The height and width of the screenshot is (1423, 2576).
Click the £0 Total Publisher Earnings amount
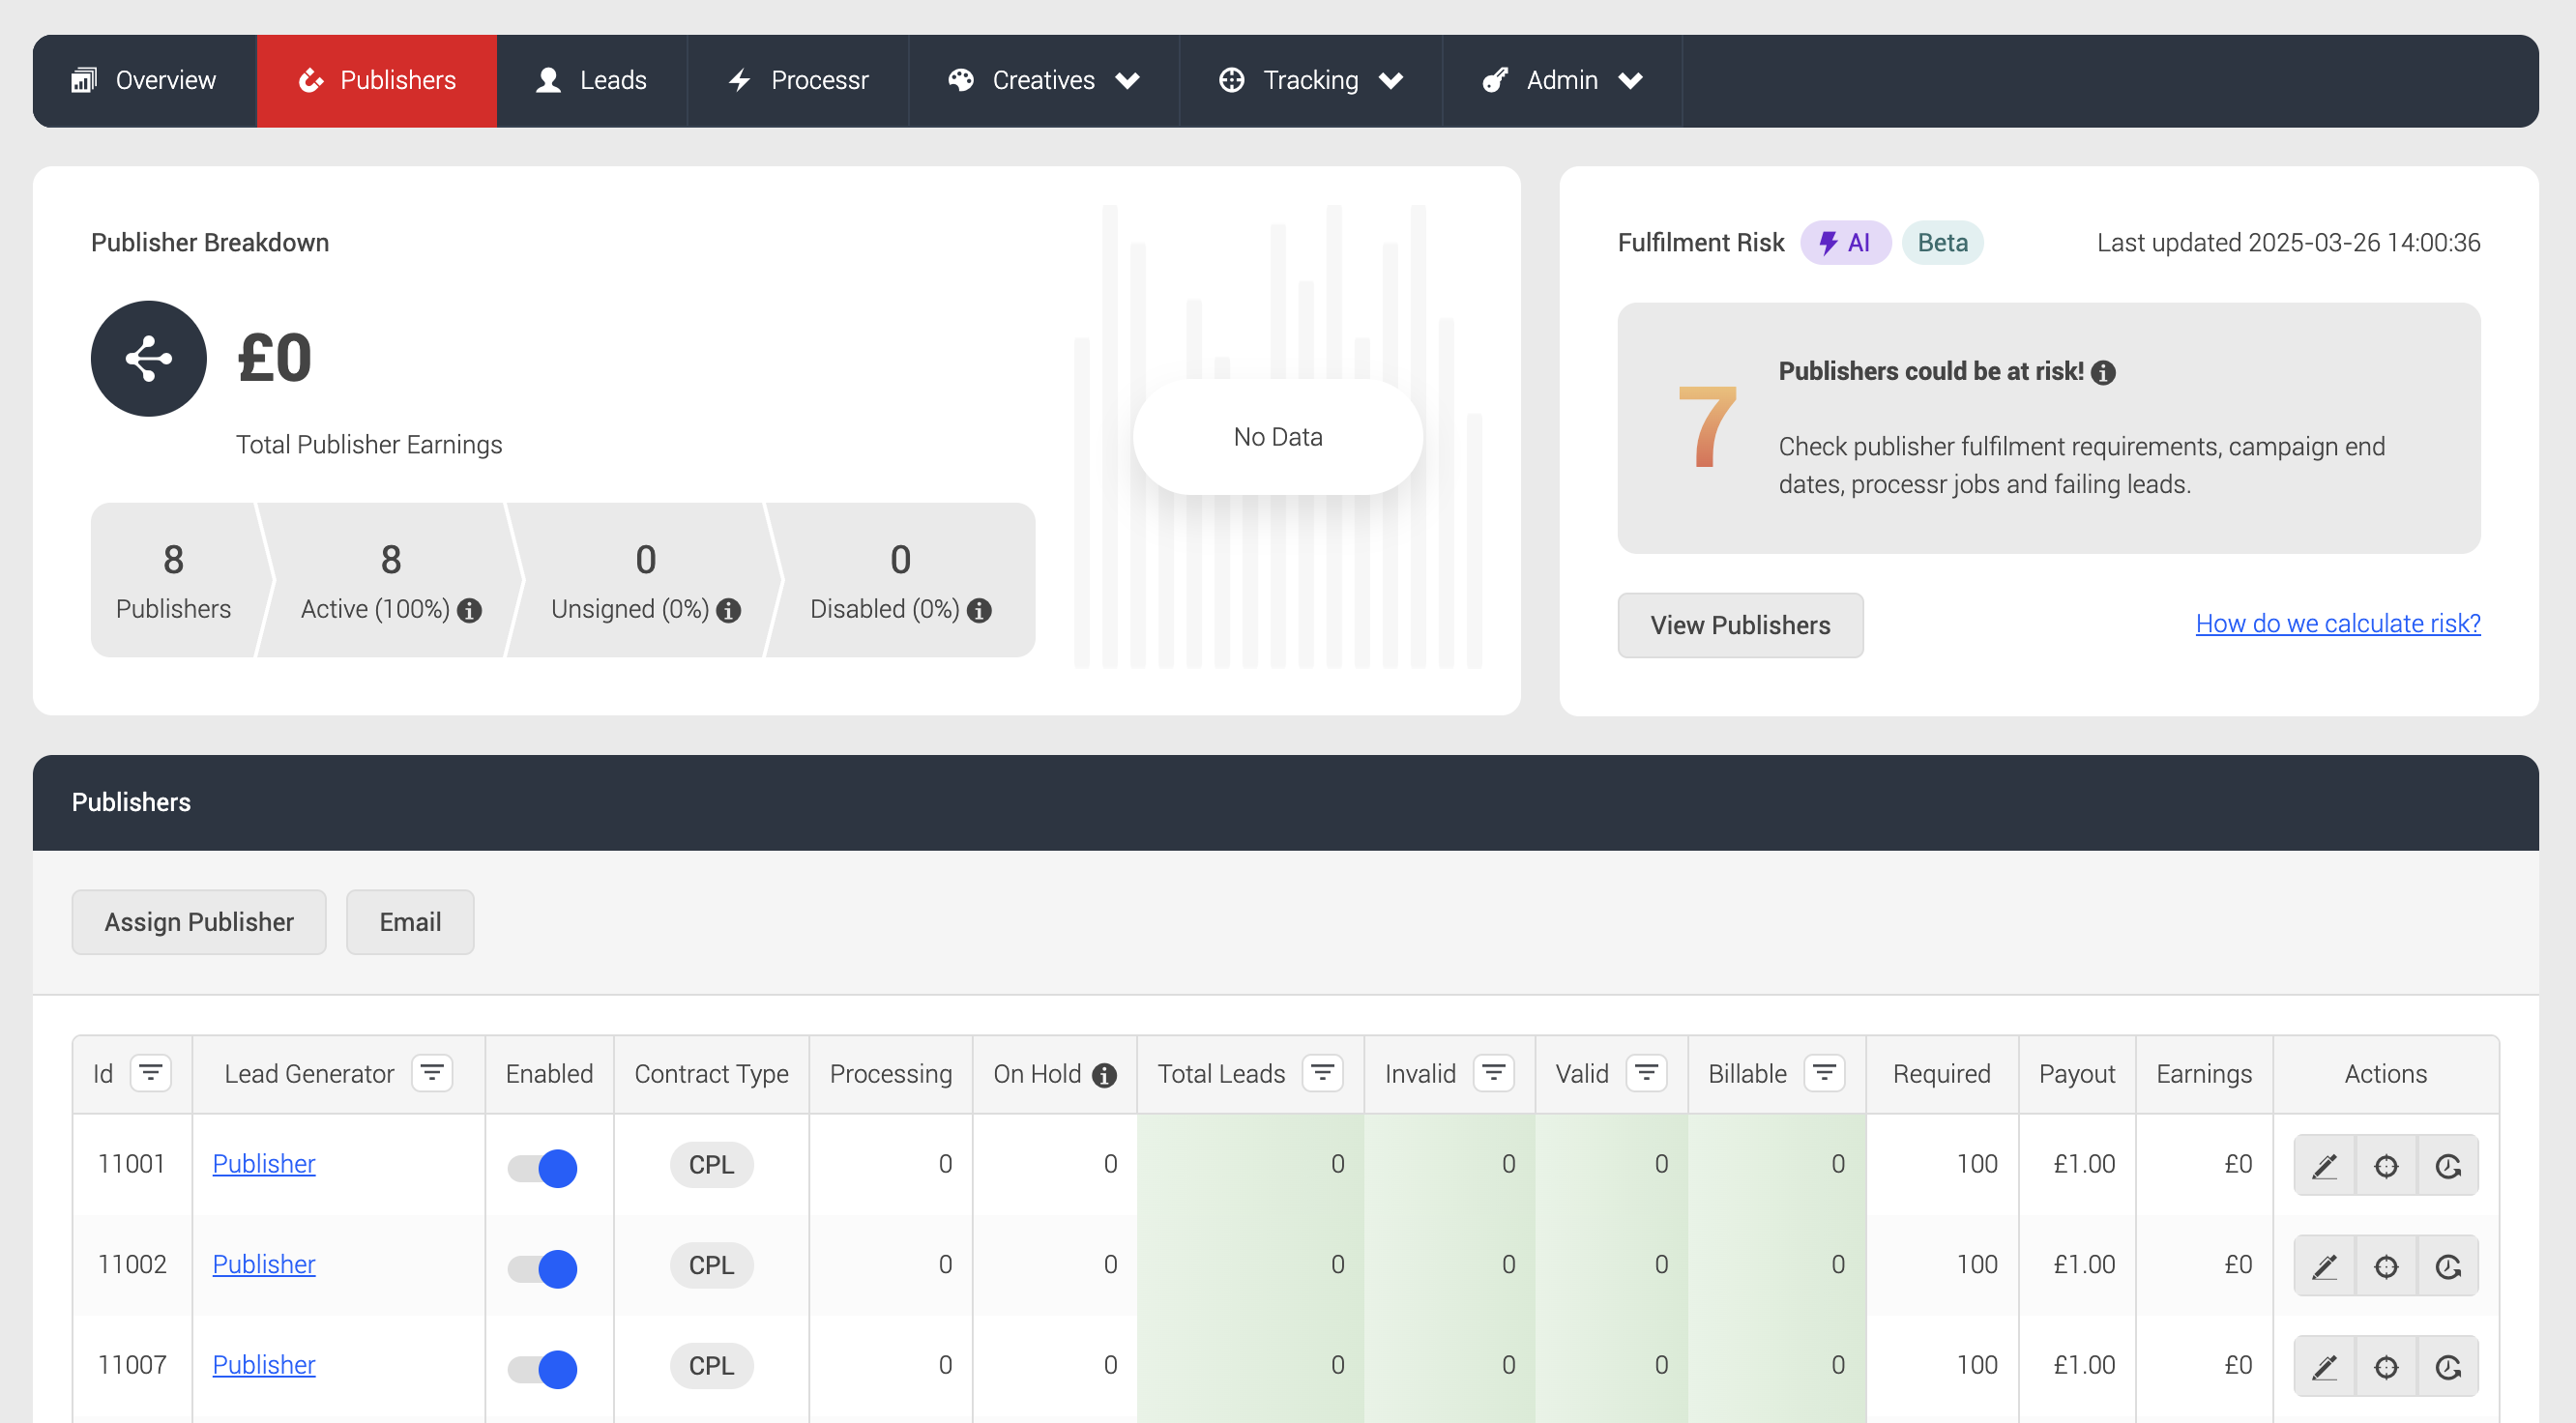(275, 358)
